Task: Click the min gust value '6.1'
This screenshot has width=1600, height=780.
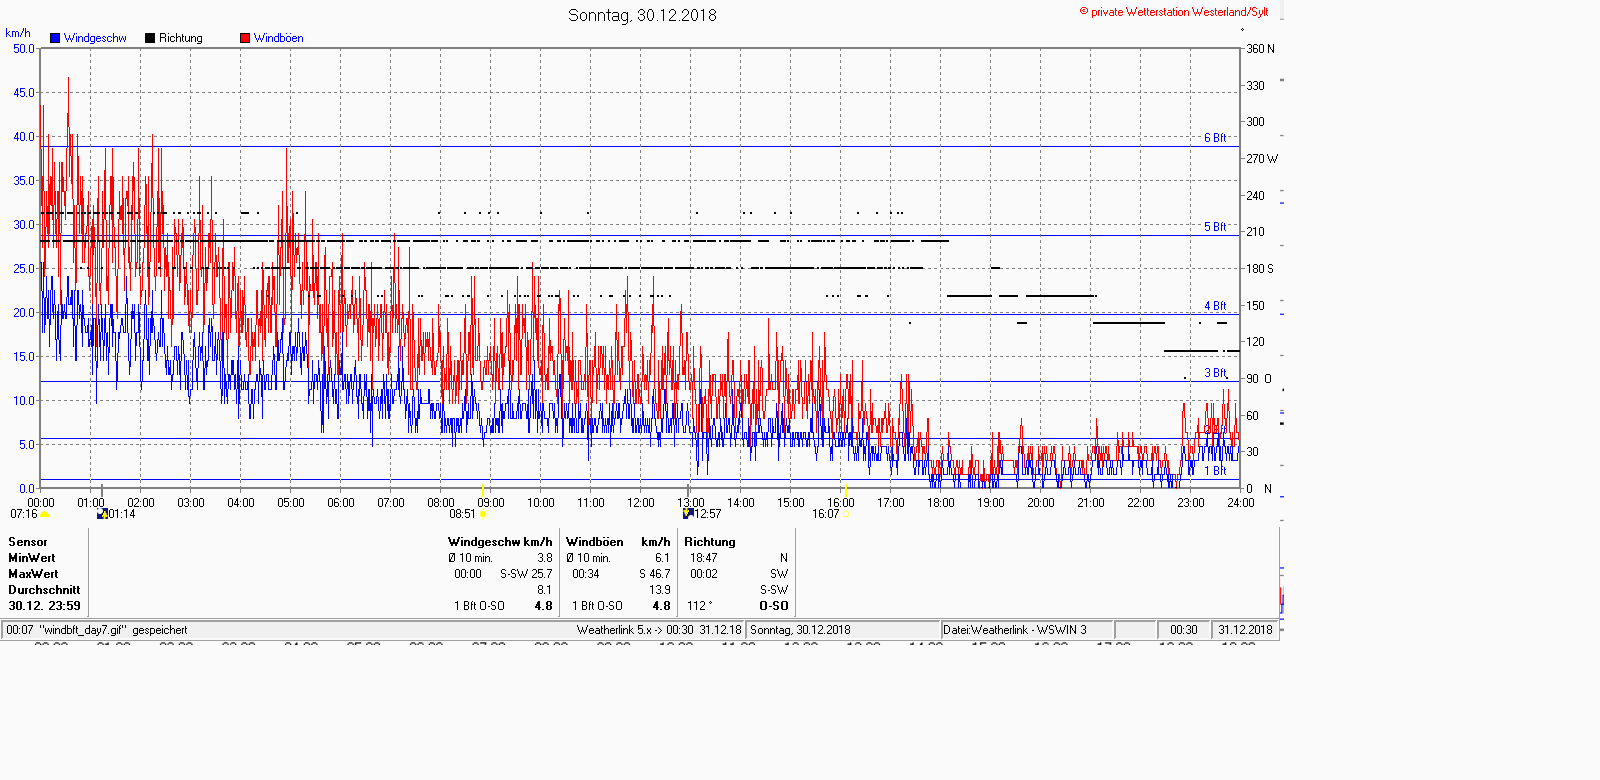Action: [x=662, y=558]
